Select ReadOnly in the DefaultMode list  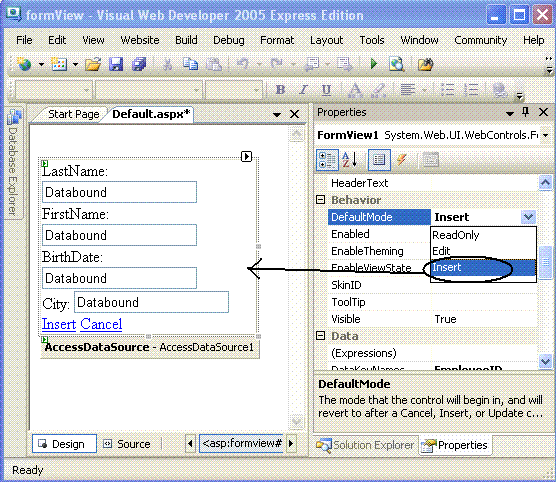pyautogui.click(x=483, y=235)
